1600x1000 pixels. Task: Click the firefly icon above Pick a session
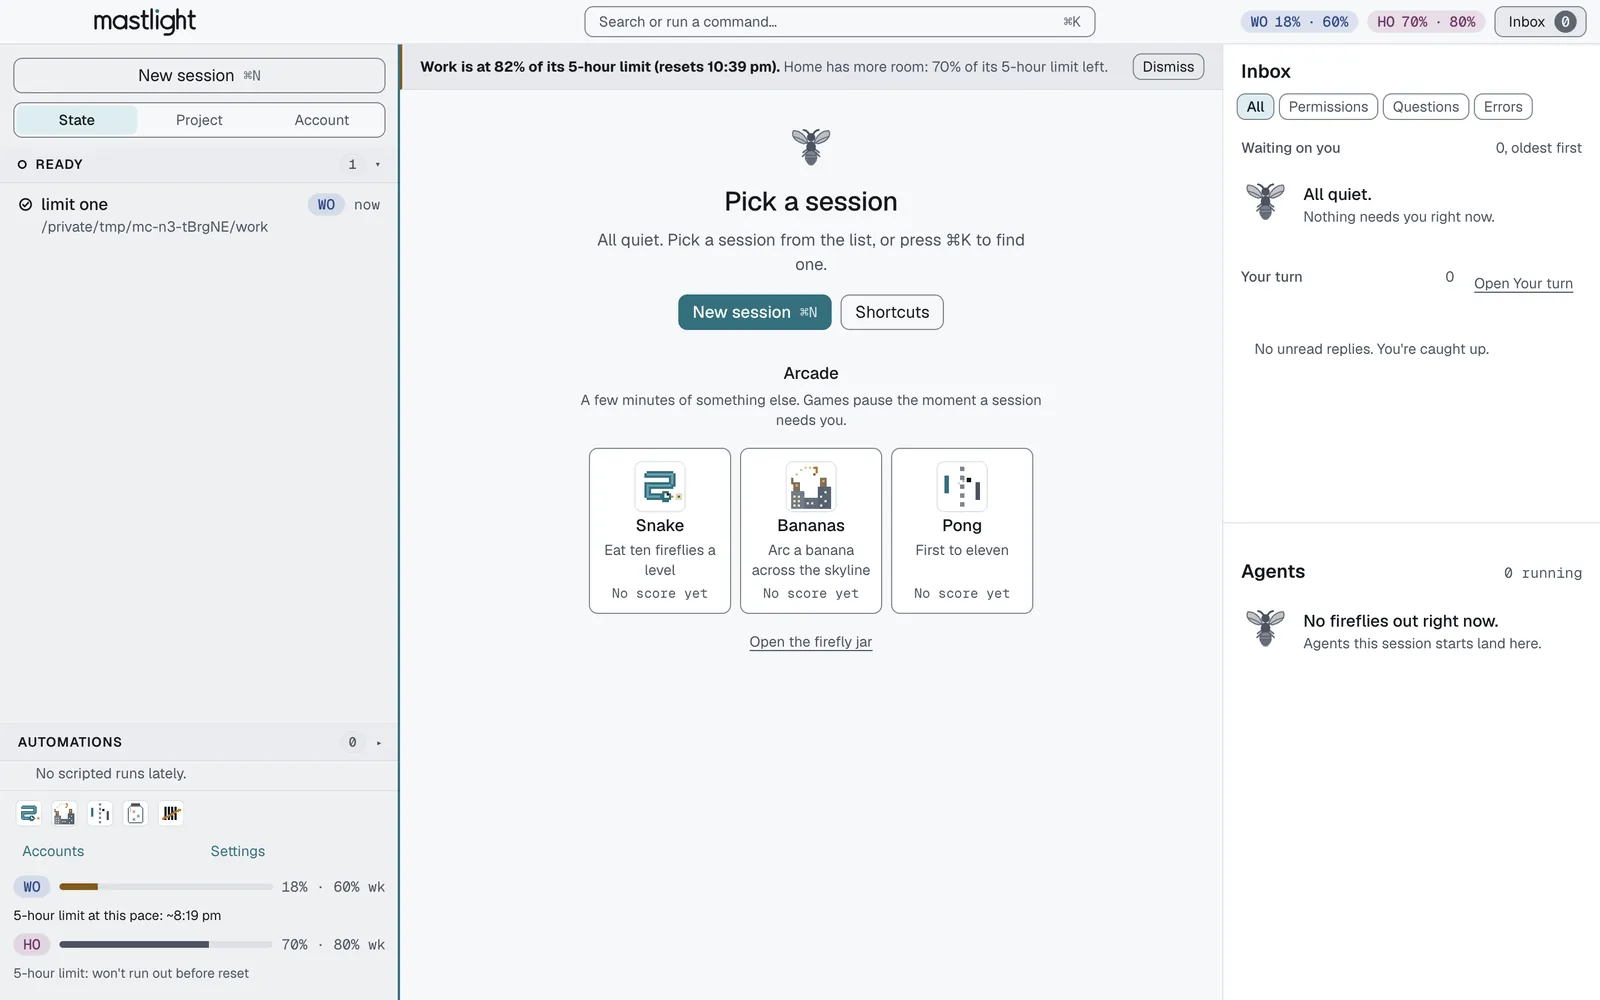[x=811, y=147]
